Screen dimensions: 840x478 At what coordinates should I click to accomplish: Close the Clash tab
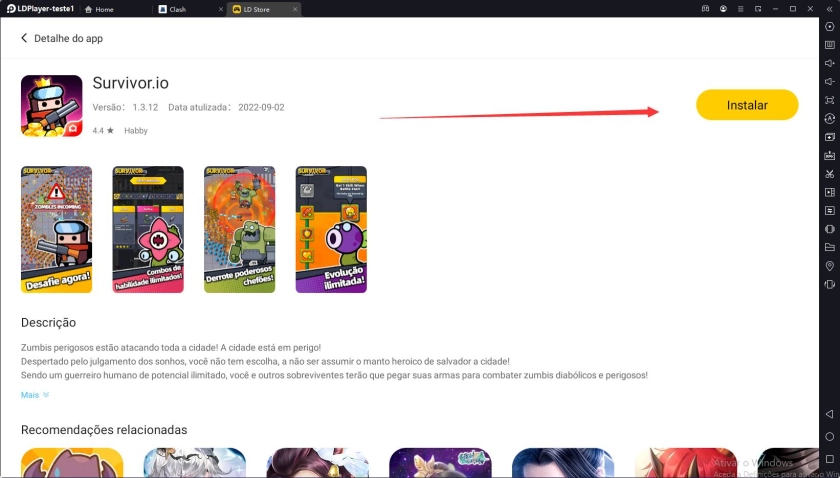[221, 10]
